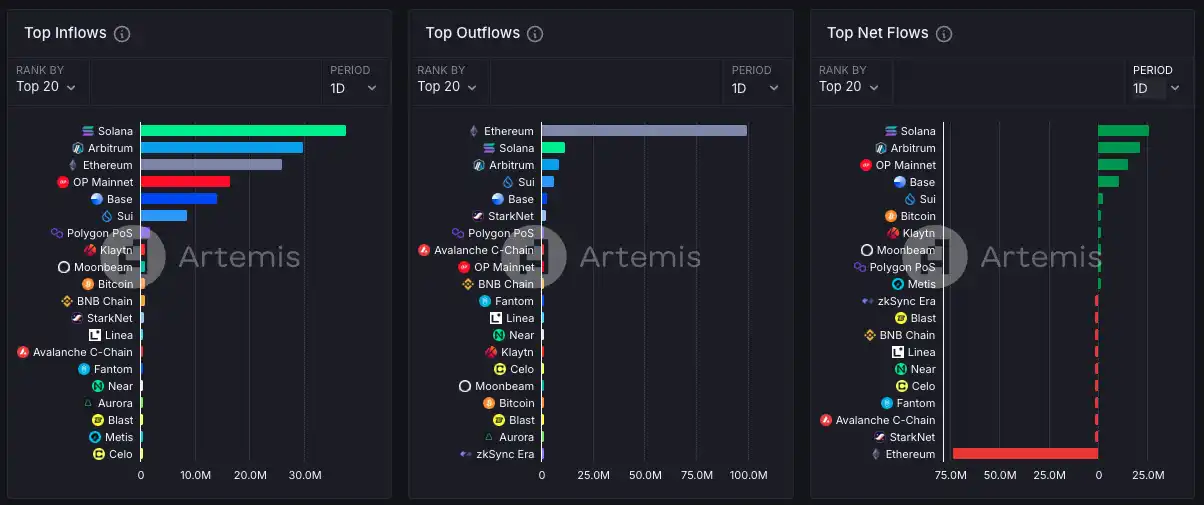The width and height of the screenshot is (1204, 505).
Task: Click the info icon beside Top Inflows
Action: pos(122,34)
